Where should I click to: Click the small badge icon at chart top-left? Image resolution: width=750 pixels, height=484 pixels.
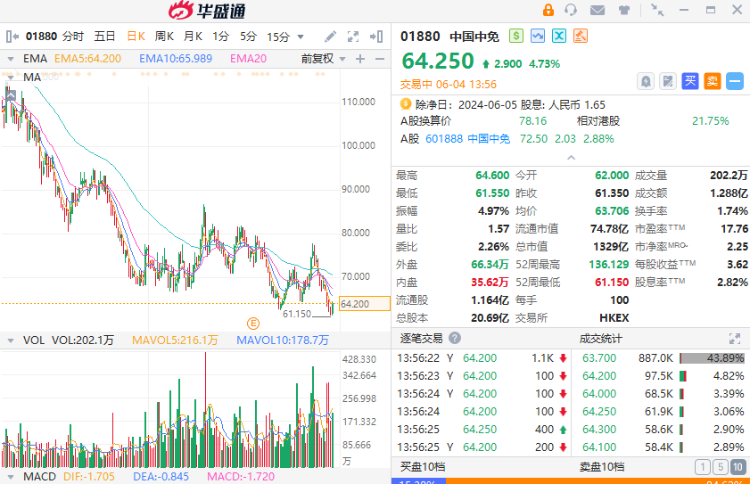pyautogui.click(x=11, y=96)
